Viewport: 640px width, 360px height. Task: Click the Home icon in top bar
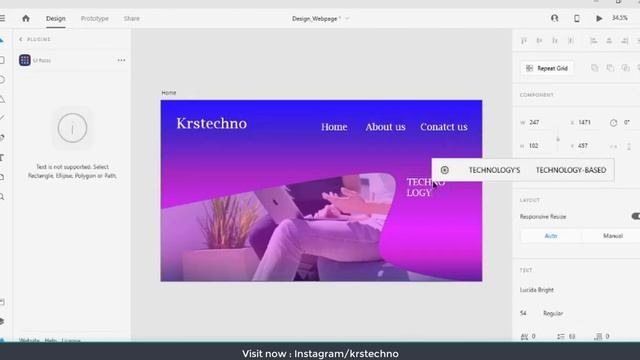coord(26,18)
